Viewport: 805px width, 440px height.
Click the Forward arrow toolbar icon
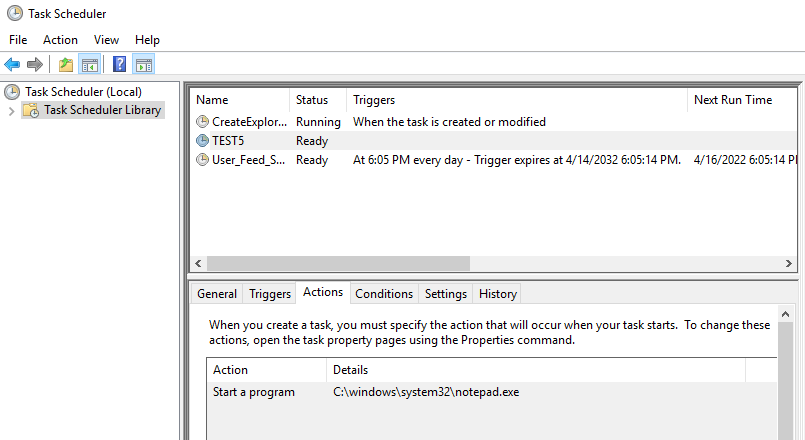[x=34, y=65]
